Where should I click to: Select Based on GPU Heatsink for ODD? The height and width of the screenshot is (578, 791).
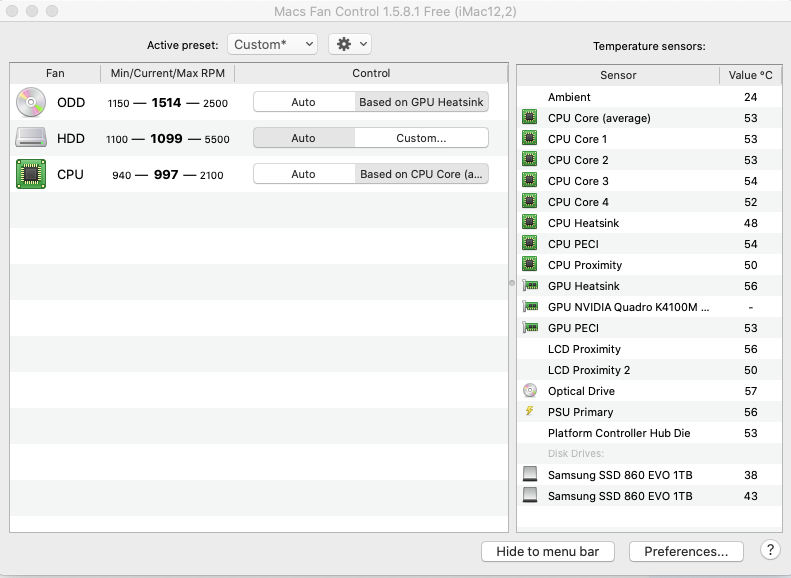[421, 102]
